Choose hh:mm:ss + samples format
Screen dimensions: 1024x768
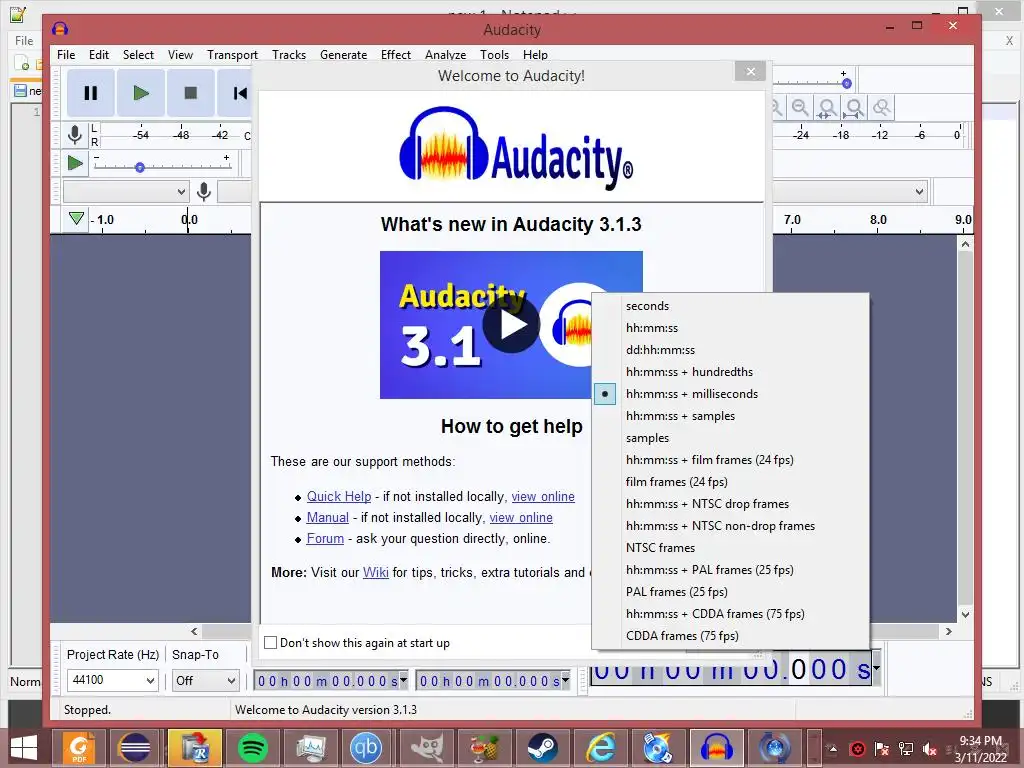pyautogui.click(x=730, y=416)
